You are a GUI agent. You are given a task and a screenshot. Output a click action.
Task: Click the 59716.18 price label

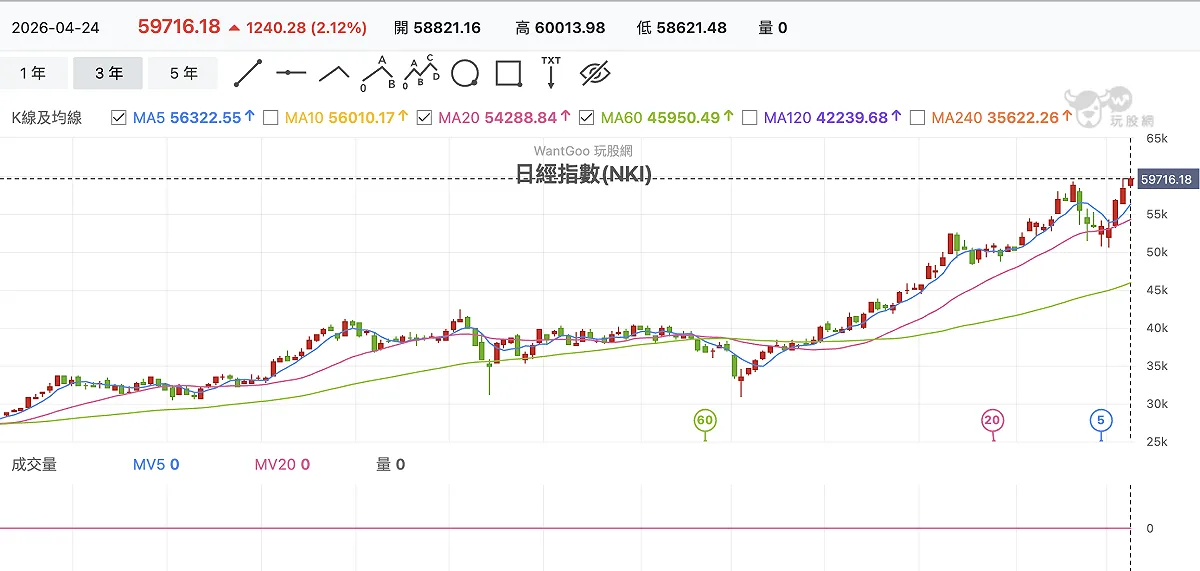click(1167, 180)
